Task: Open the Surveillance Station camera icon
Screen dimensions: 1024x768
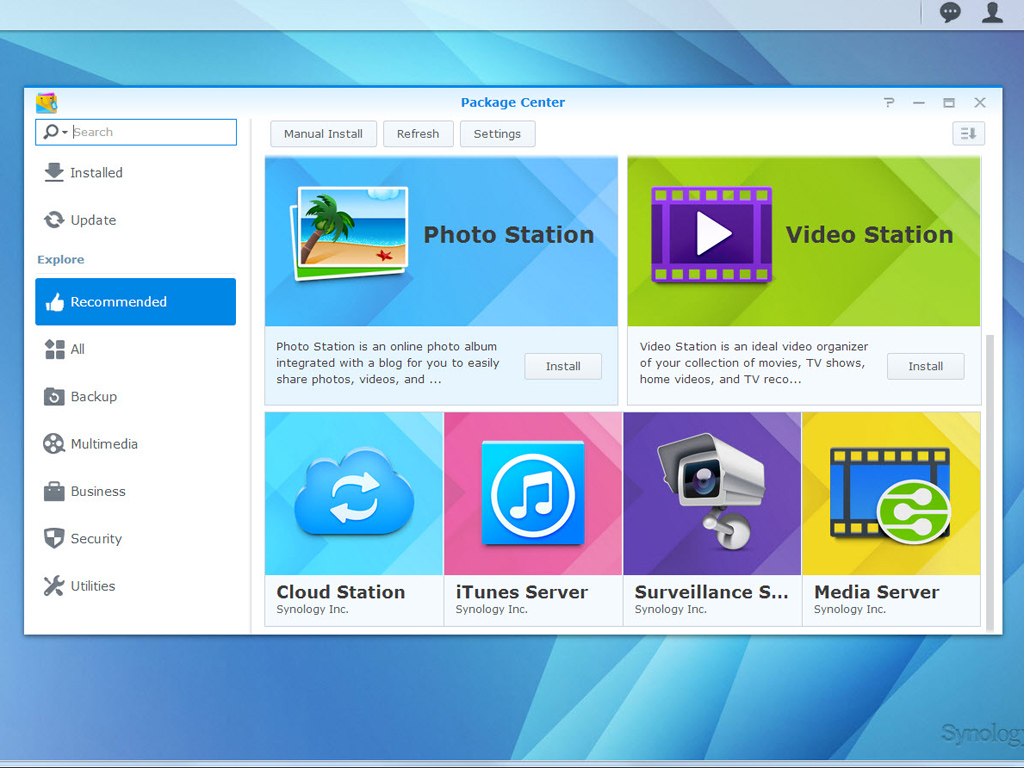Action: (x=712, y=490)
